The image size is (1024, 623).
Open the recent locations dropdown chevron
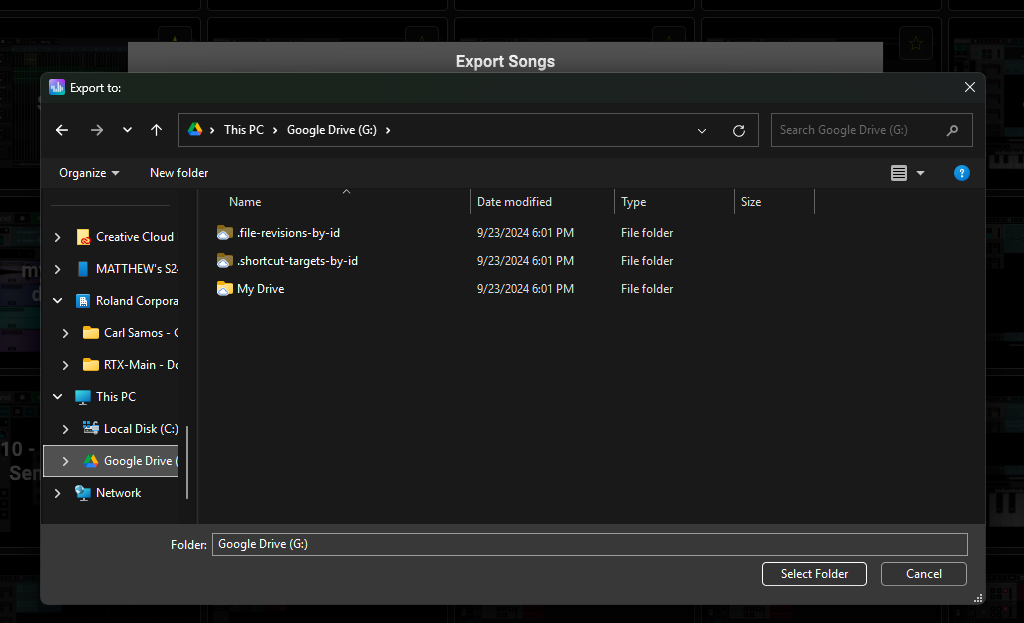pos(127,129)
